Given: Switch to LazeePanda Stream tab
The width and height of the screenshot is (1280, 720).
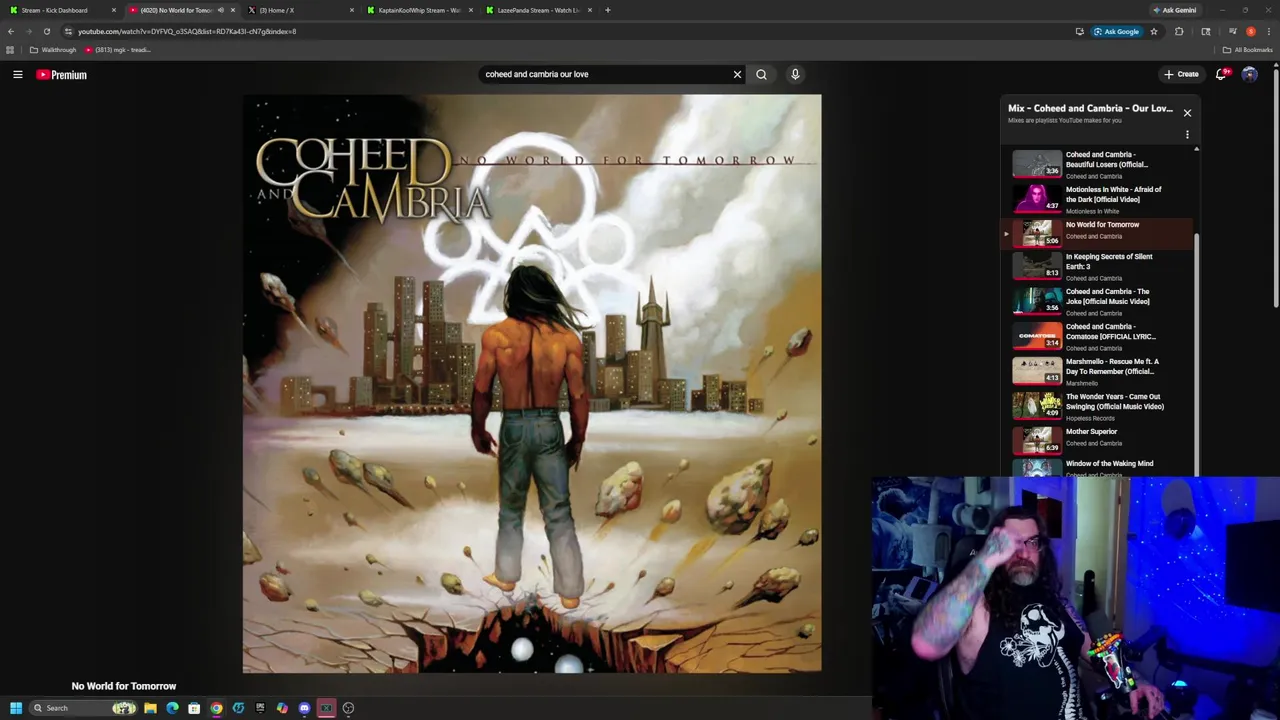Looking at the screenshot, I should pos(538,10).
